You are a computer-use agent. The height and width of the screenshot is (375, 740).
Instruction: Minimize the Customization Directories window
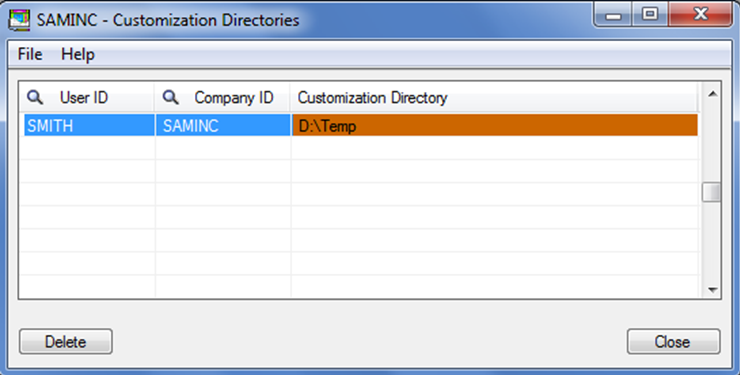pyautogui.click(x=613, y=16)
